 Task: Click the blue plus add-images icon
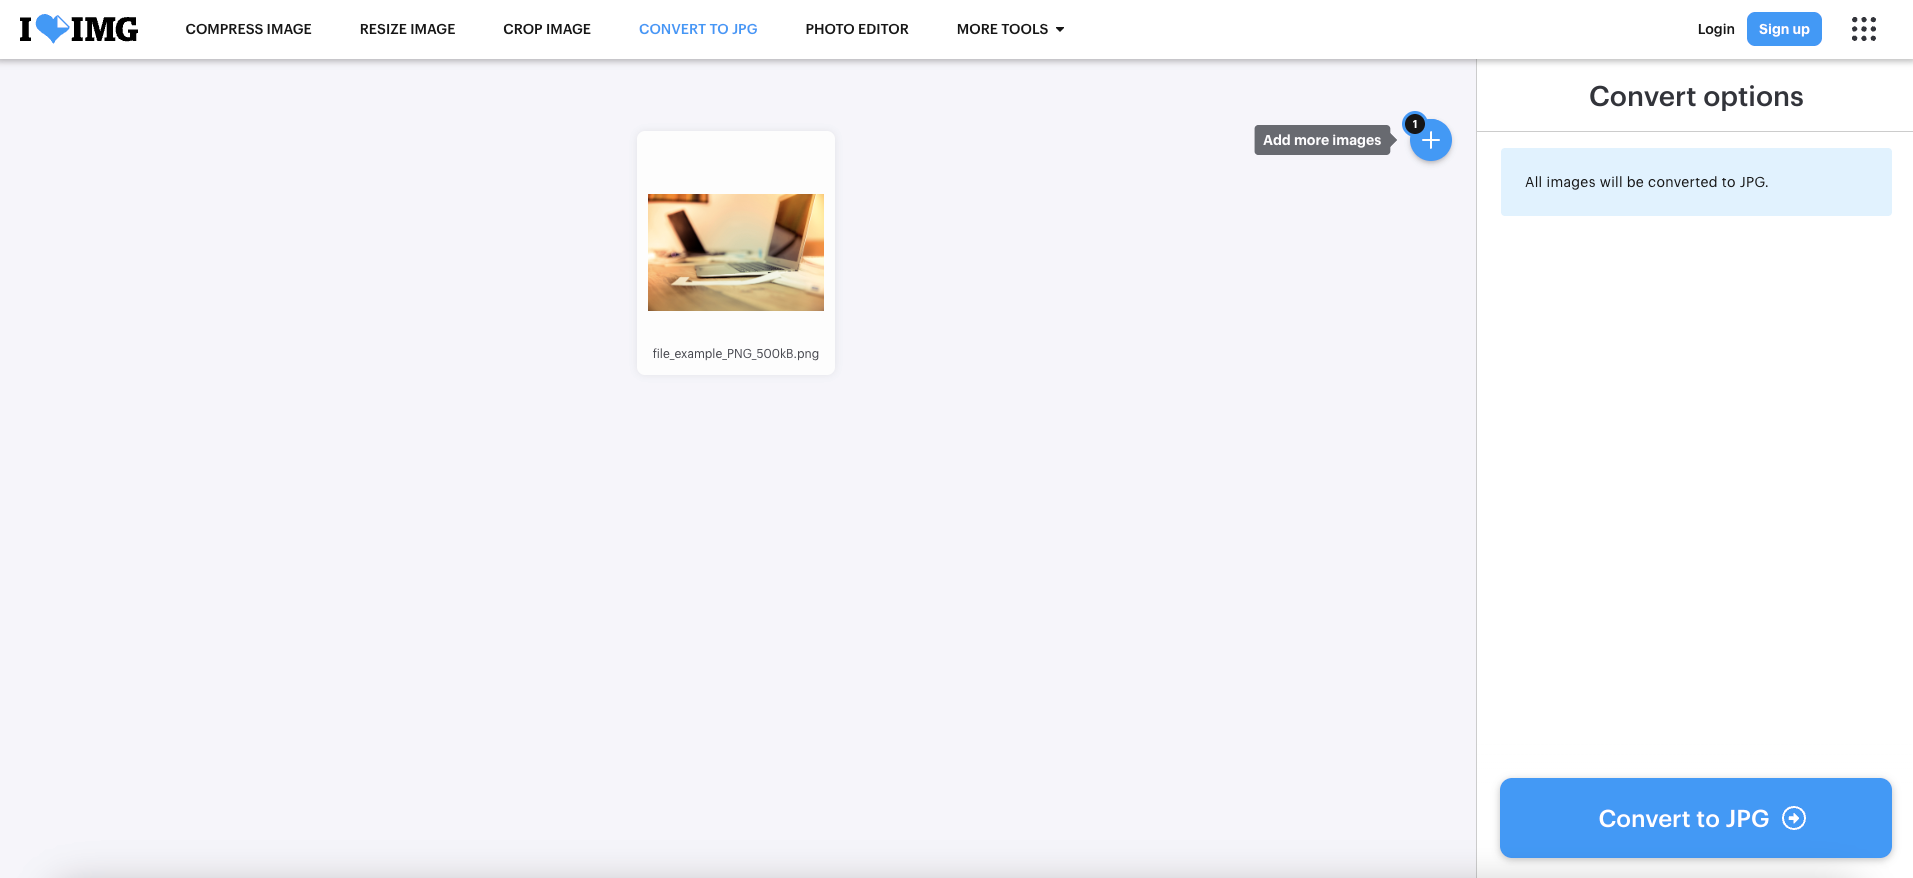point(1431,140)
